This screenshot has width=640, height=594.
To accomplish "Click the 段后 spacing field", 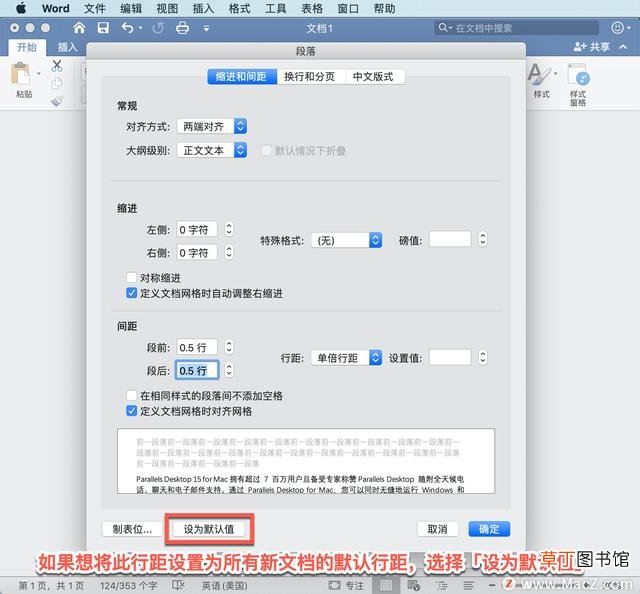I will [x=197, y=370].
